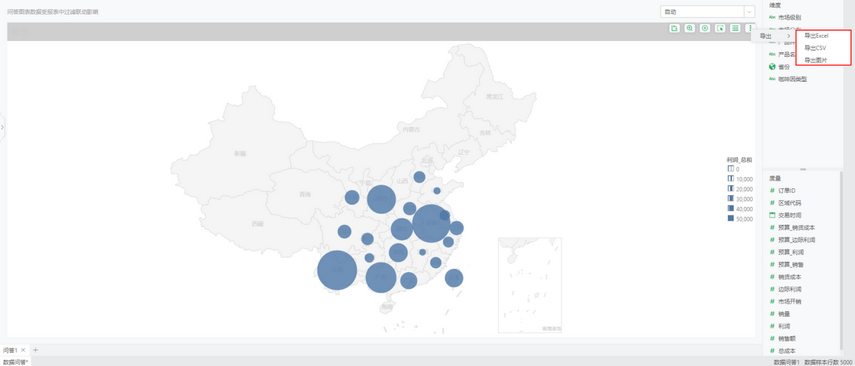Screen dimensions: 855x366
Task: Add a new tab with plus button
Action: 35,350
